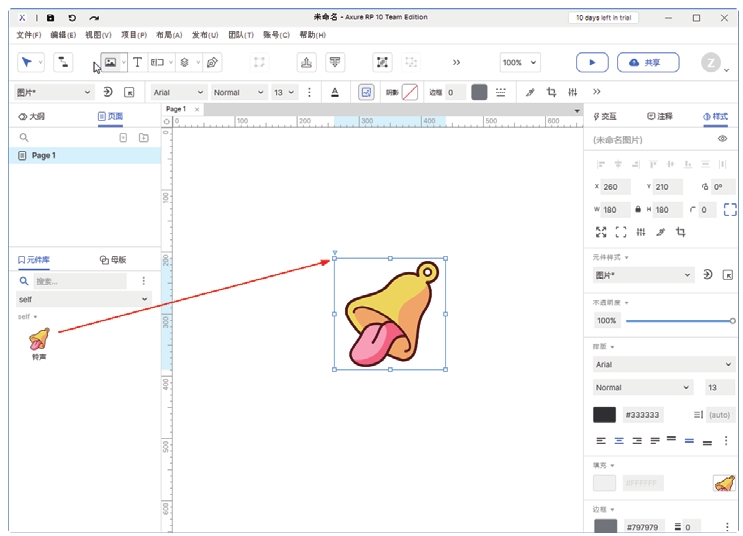
Task: Click the Add Page icon
Action: point(124,138)
